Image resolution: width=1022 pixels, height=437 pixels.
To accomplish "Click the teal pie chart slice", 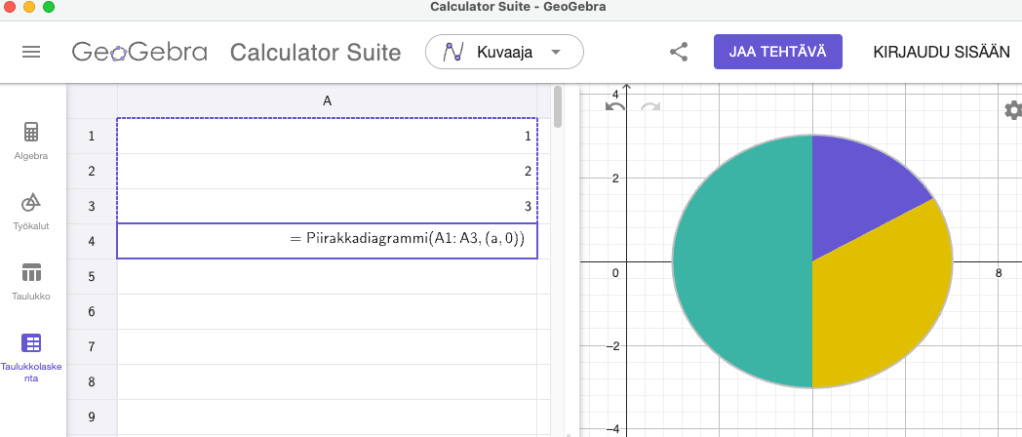I will pos(740,262).
